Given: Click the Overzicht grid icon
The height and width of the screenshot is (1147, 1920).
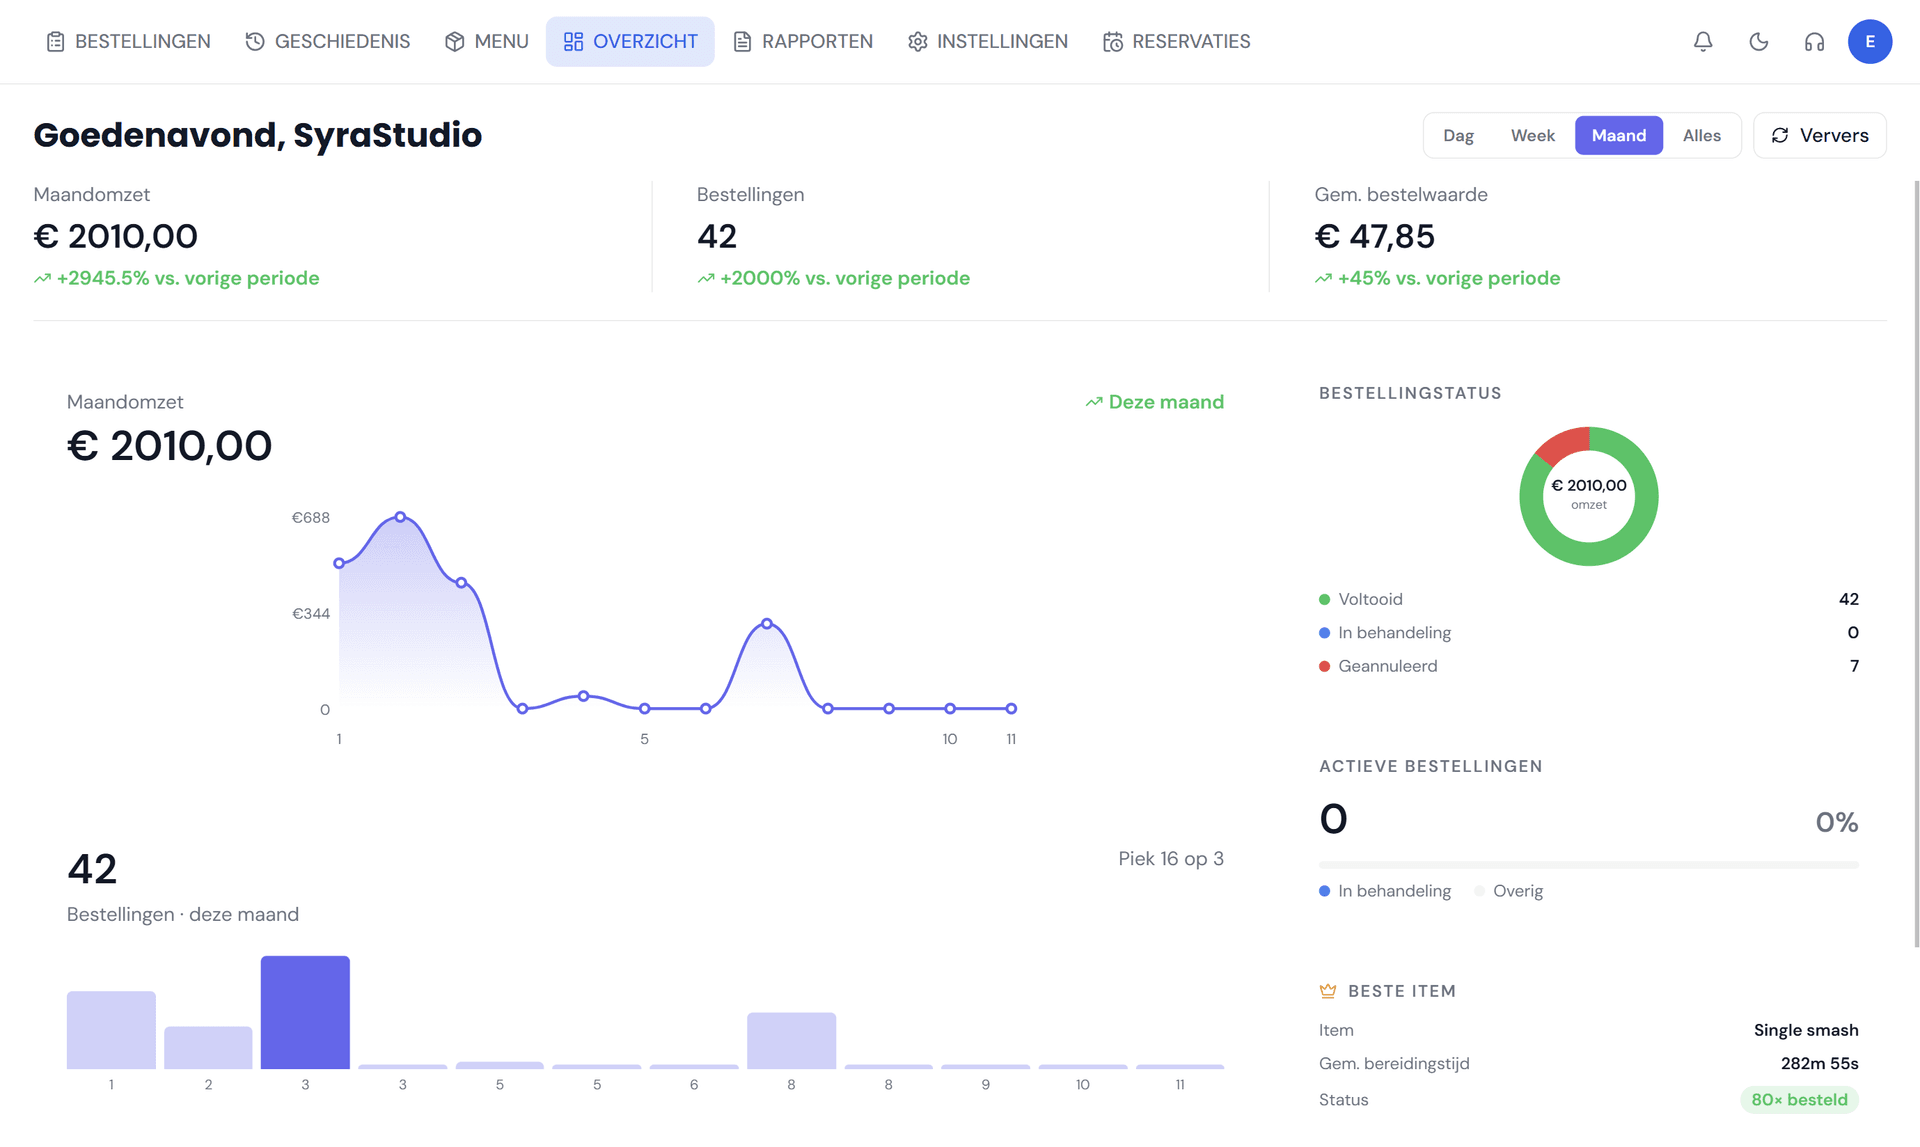Looking at the screenshot, I should click(573, 42).
